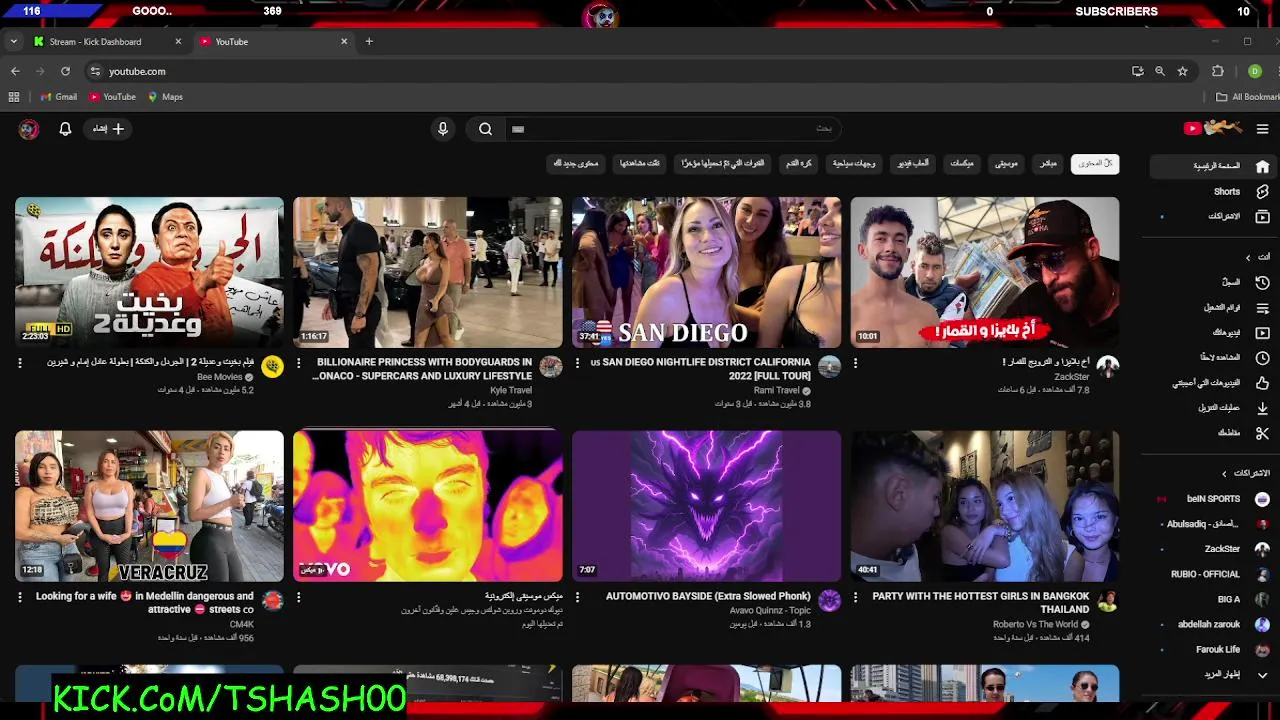Open beIN SPORTS subscription channel
1280x720 pixels.
pyautogui.click(x=1214, y=499)
